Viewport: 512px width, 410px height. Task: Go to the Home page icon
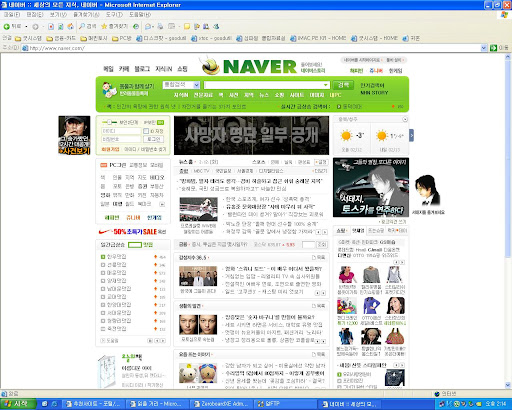(71, 26)
